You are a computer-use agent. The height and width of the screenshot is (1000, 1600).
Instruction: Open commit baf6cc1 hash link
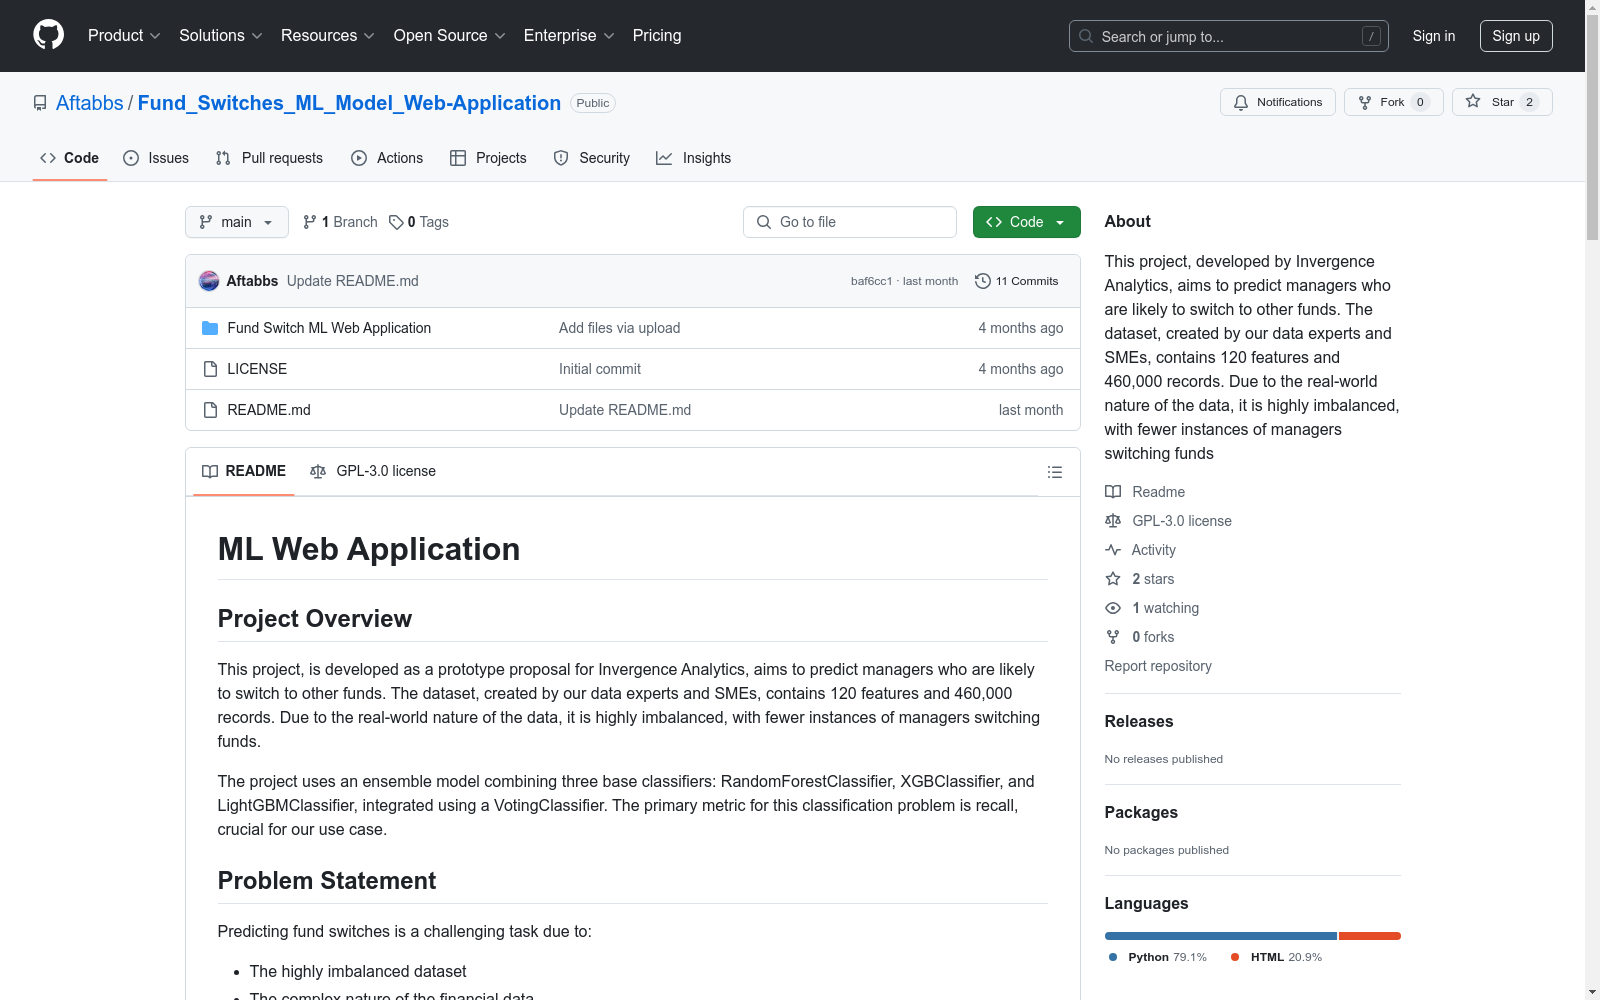pyautogui.click(x=871, y=281)
